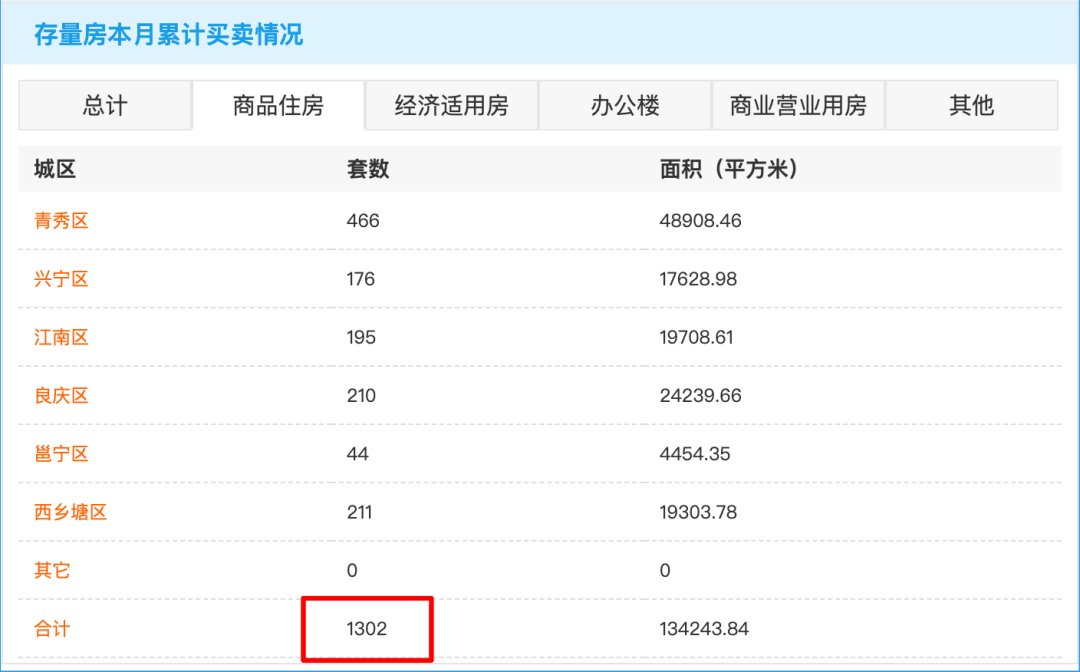Click the area value 17628.98
This screenshot has width=1080, height=672.
coord(698,279)
